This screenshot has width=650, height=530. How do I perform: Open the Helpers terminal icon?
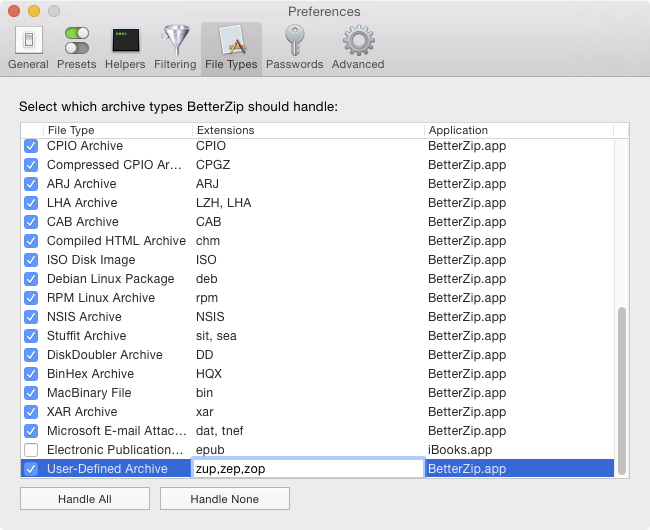(126, 40)
